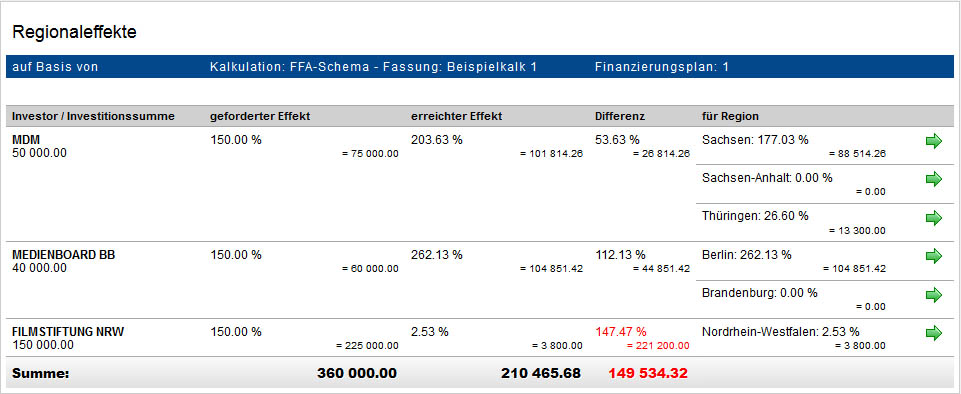Open Nordrhein-Westfalen region arrow icon
Viewport: 961px width, 394px height.
tap(933, 333)
